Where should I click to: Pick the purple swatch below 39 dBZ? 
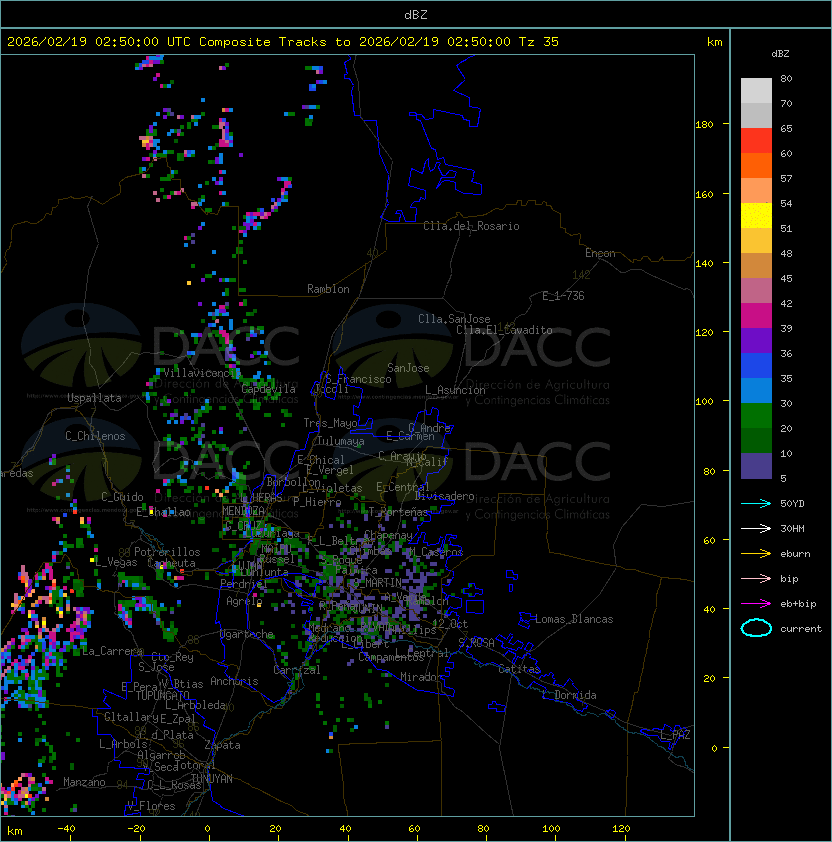pyautogui.click(x=756, y=340)
